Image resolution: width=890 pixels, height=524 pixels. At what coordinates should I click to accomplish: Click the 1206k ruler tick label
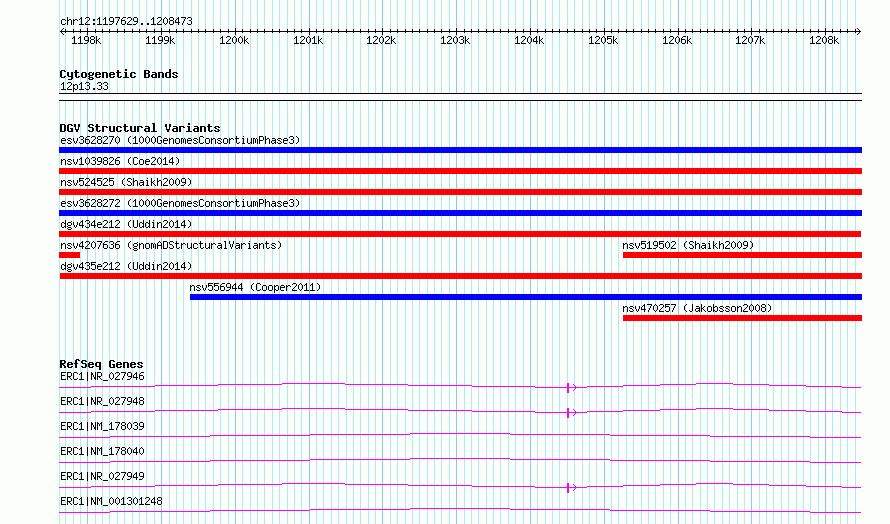pyautogui.click(x=677, y=40)
